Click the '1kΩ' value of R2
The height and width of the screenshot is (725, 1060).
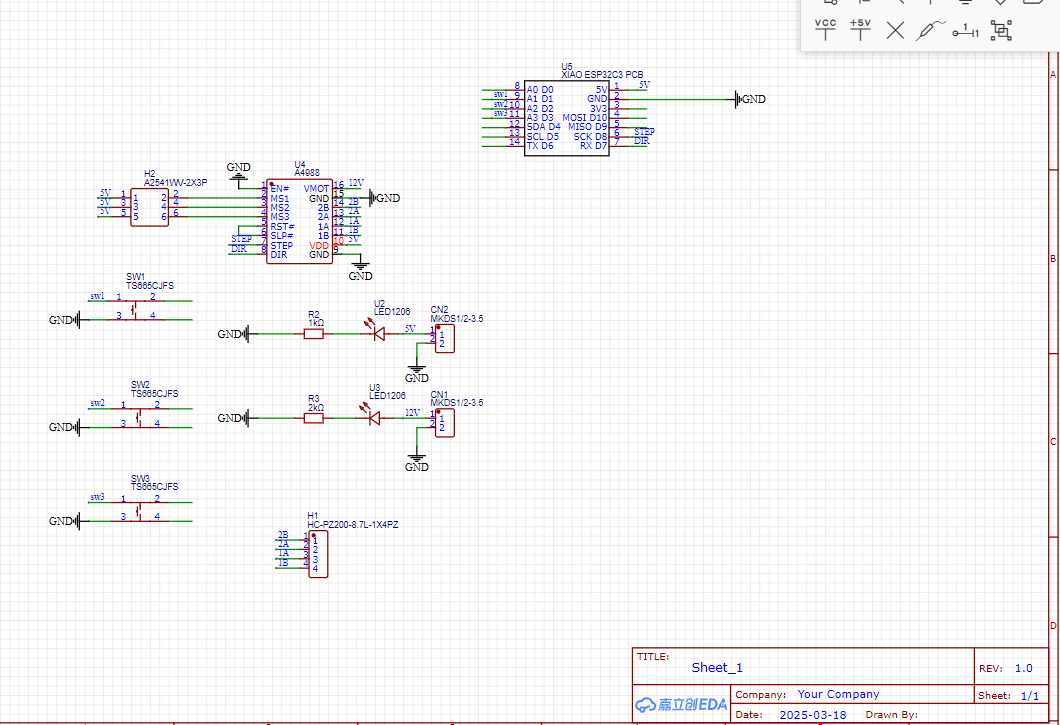(316, 323)
